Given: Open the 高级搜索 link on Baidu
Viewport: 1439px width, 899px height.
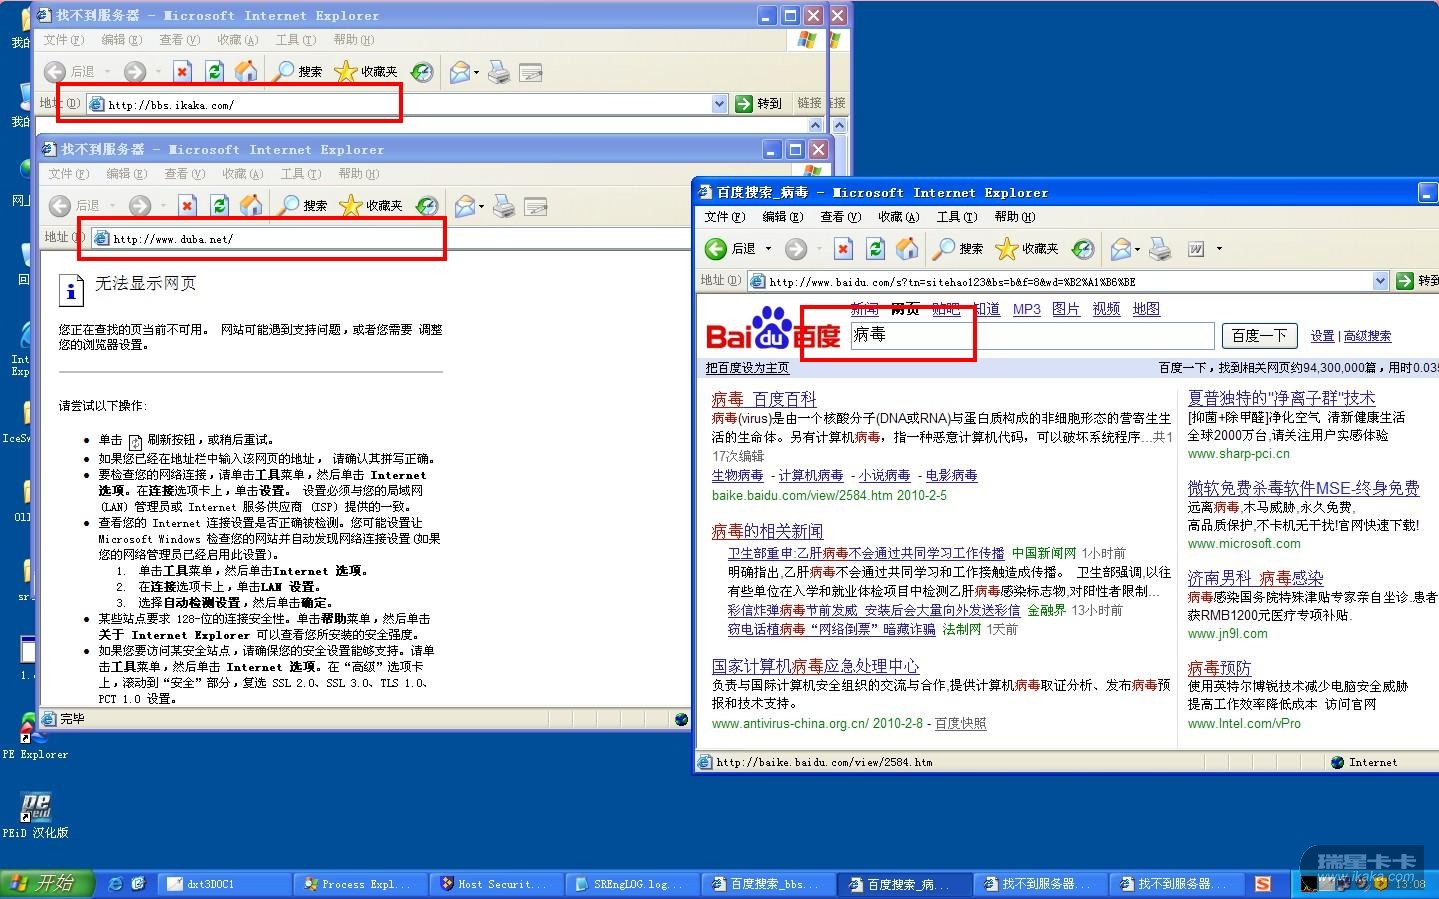Looking at the screenshot, I should [1367, 336].
